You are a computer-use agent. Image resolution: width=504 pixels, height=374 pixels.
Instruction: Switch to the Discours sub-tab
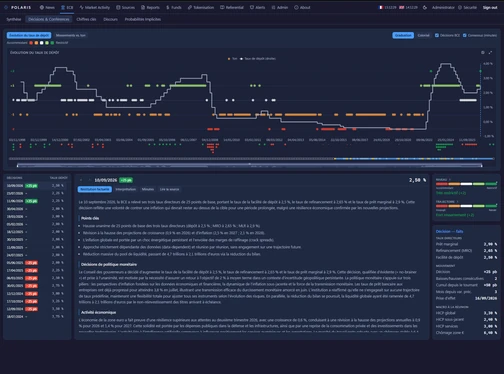coord(110,19)
